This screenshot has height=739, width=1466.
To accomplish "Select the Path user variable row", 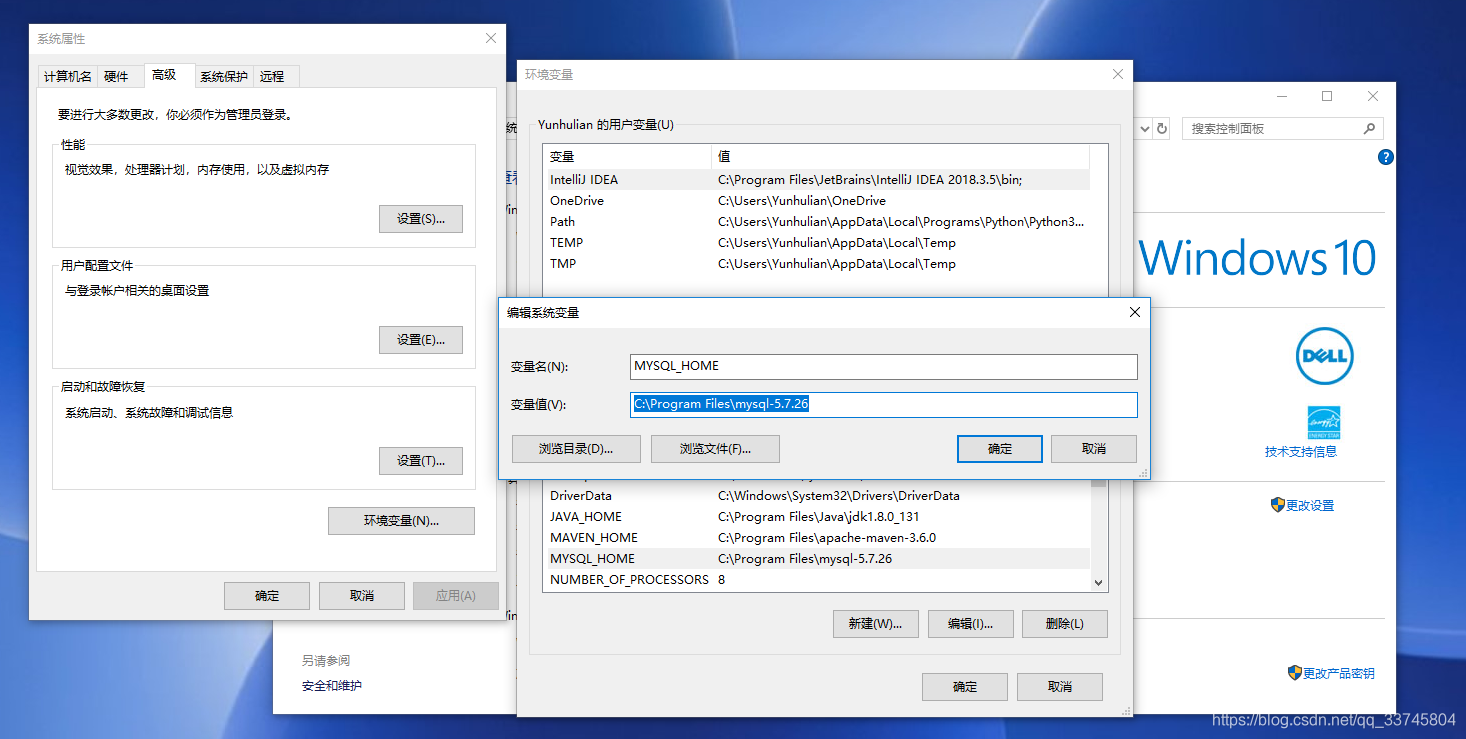I will tap(817, 222).
